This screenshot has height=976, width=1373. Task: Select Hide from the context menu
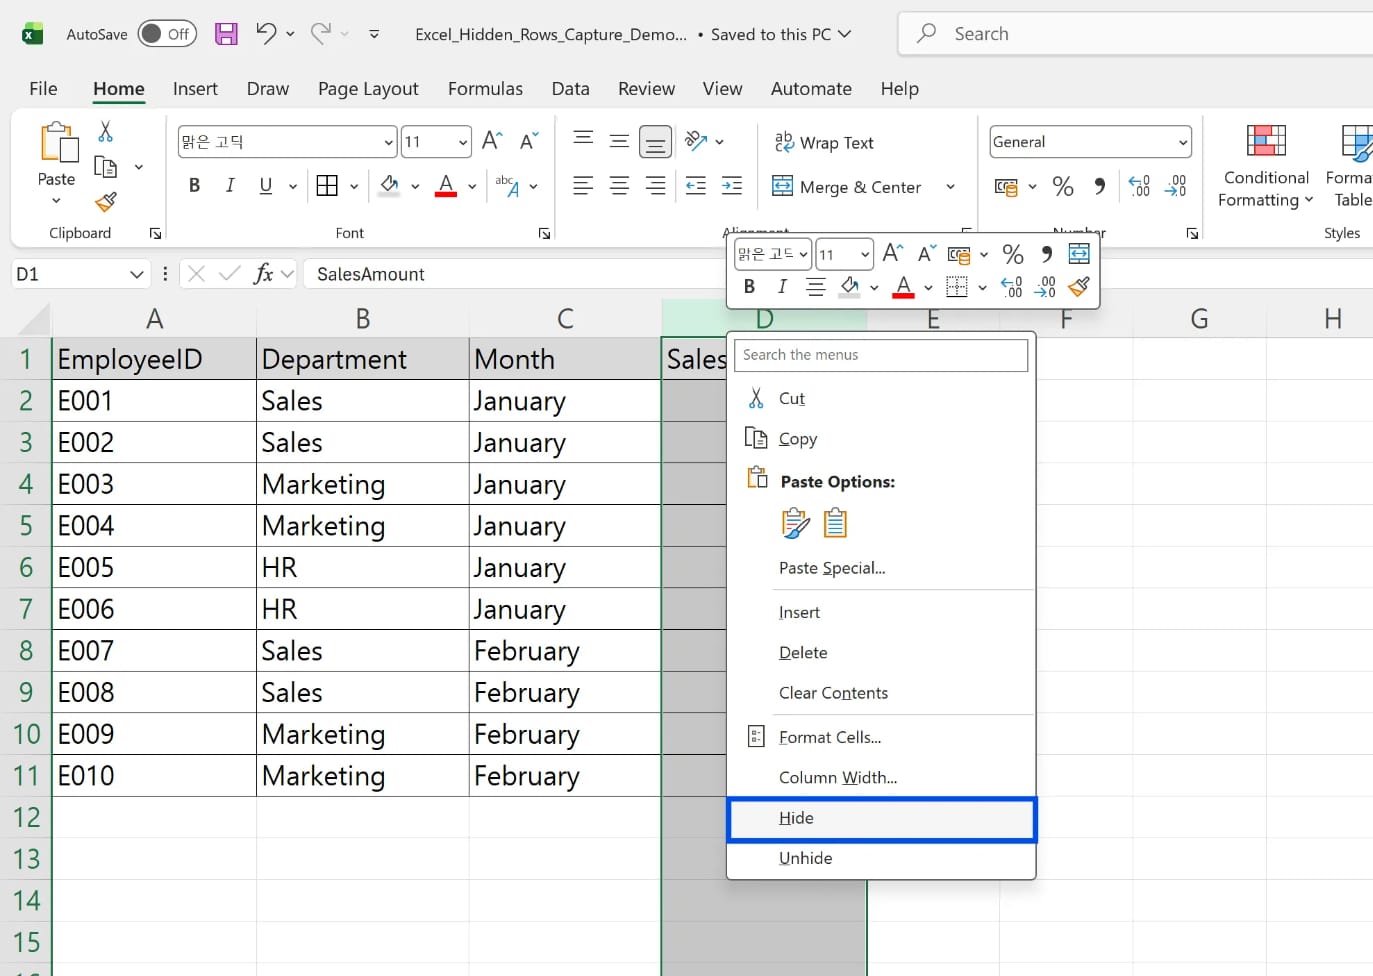click(x=797, y=818)
